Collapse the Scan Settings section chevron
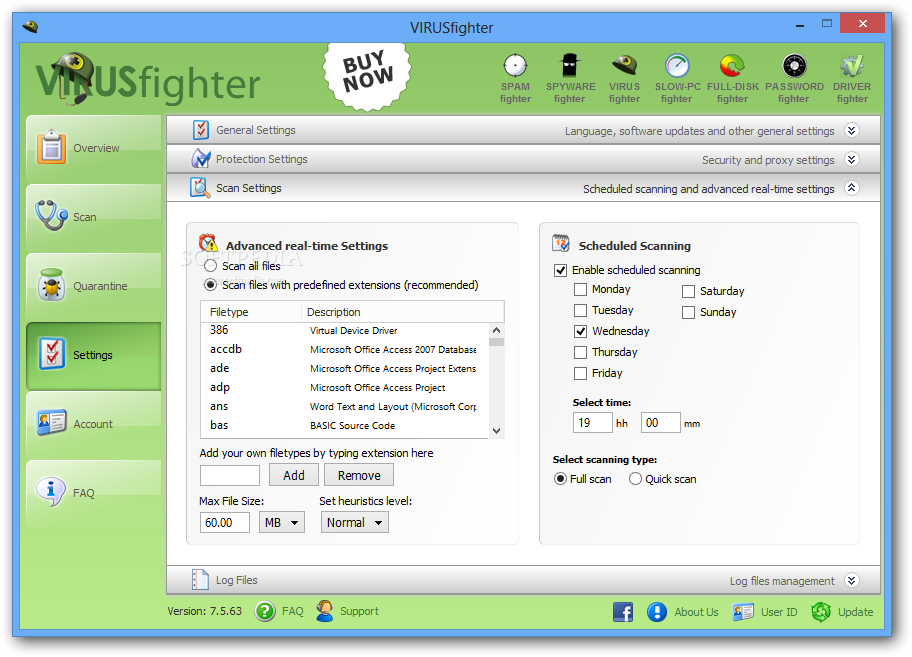This screenshot has height=657, width=912. (x=852, y=188)
